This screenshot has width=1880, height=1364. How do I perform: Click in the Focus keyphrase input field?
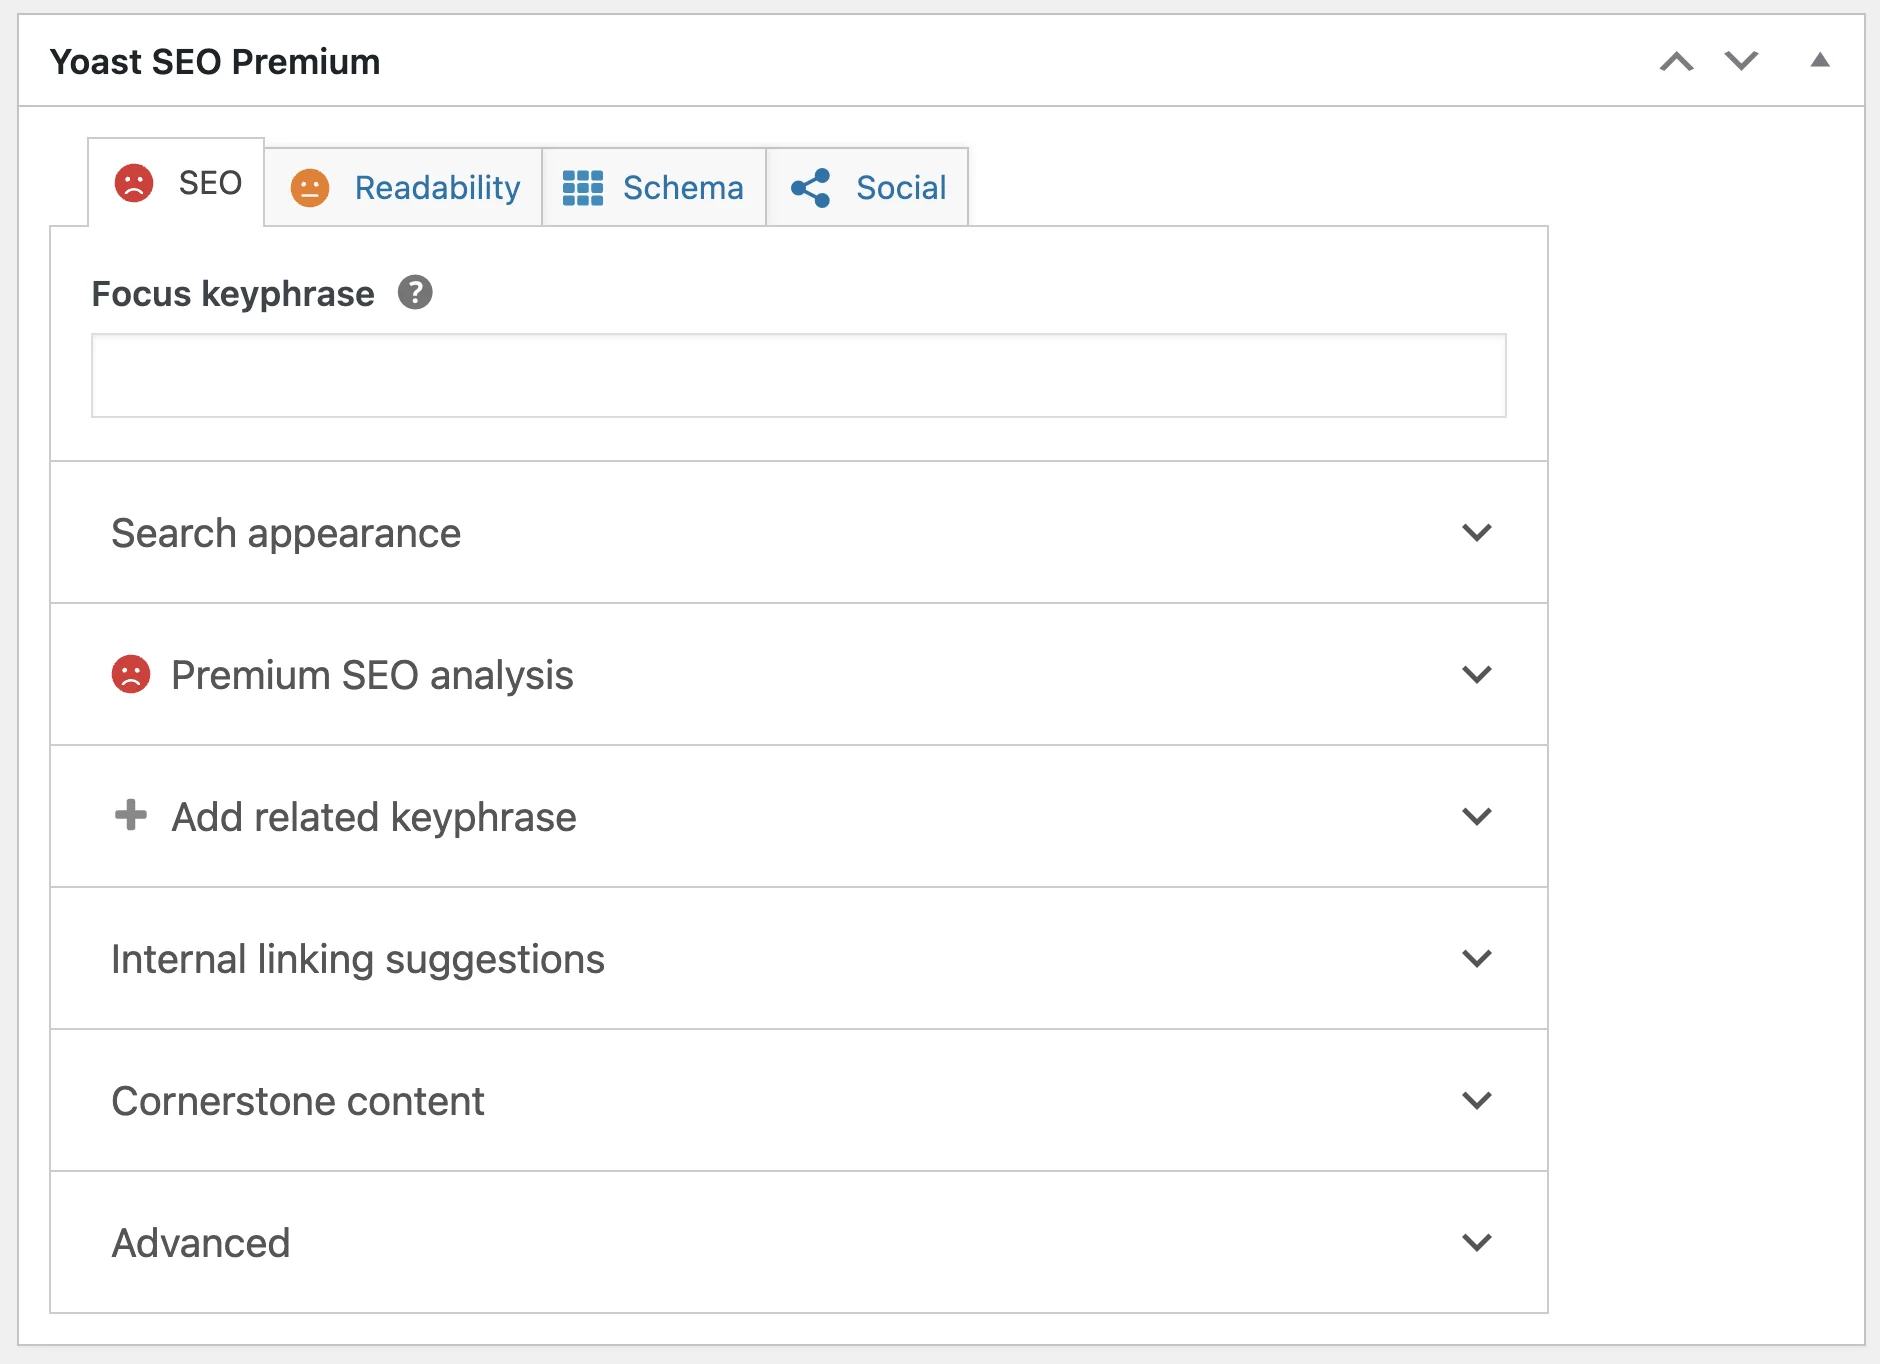pyautogui.click(x=799, y=375)
